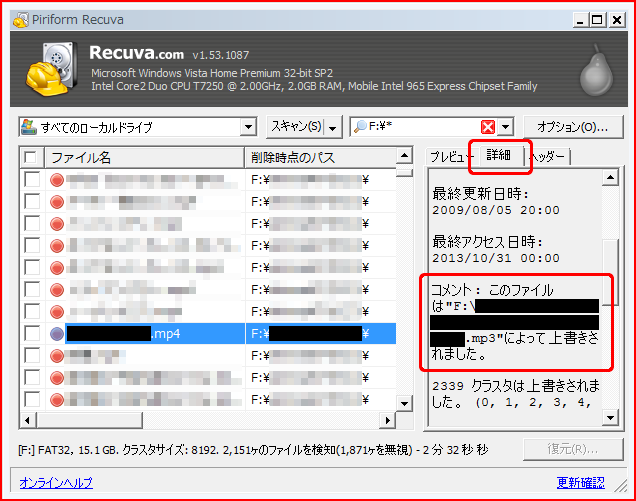Image resolution: width=636 pixels, height=501 pixels.
Task: Switch to the プレビュー tab
Action: [451, 156]
